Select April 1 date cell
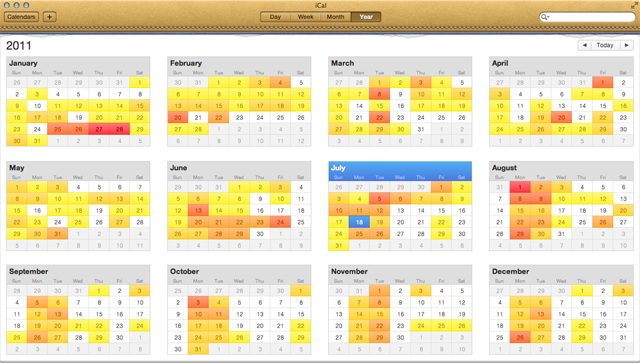Viewport: 640px width, 363px height. [602, 82]
